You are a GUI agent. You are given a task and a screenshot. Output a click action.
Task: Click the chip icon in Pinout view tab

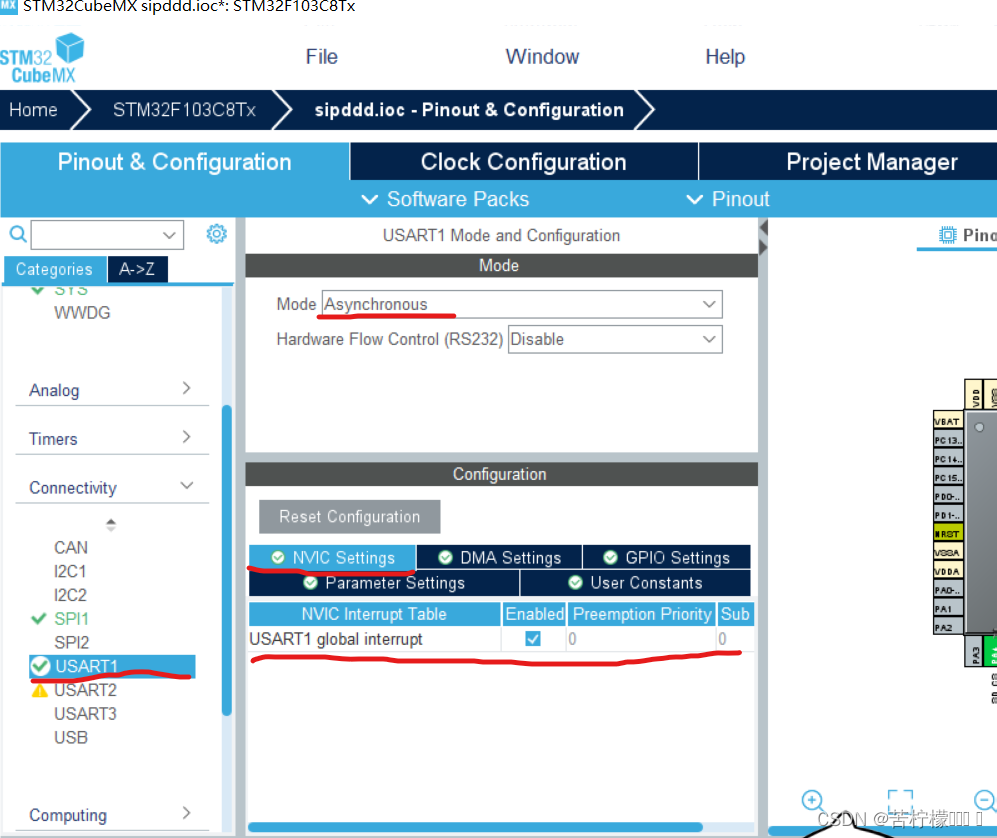click(947, 235)
